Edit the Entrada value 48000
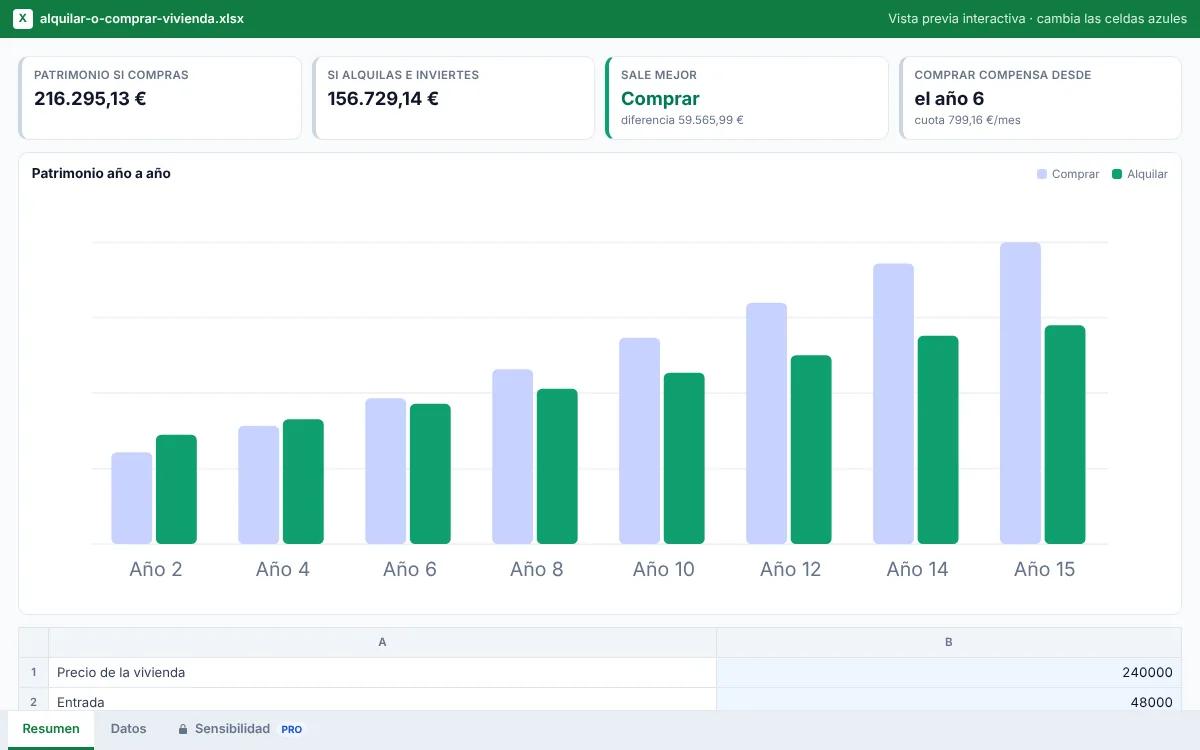Viewport: 1200px width, 750px height. [x=949, y=700]
